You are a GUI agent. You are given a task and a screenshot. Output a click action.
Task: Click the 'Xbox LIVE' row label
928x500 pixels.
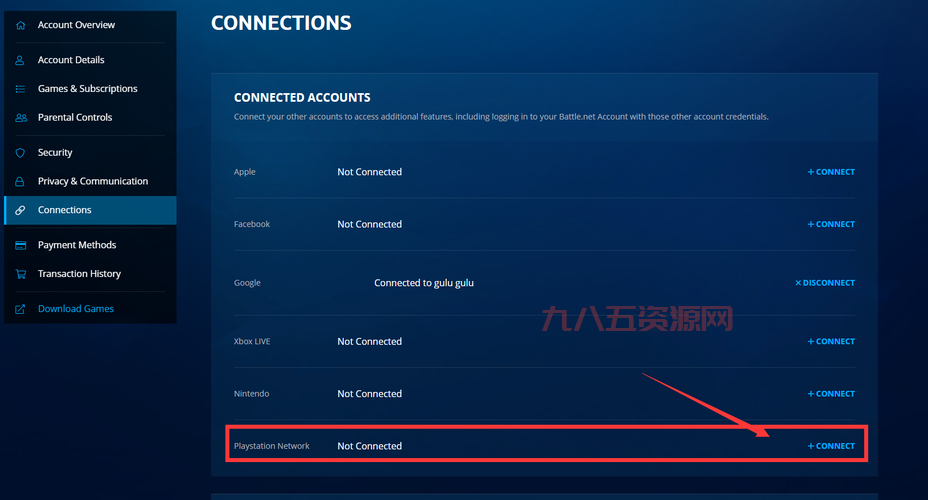coord(252,341)
